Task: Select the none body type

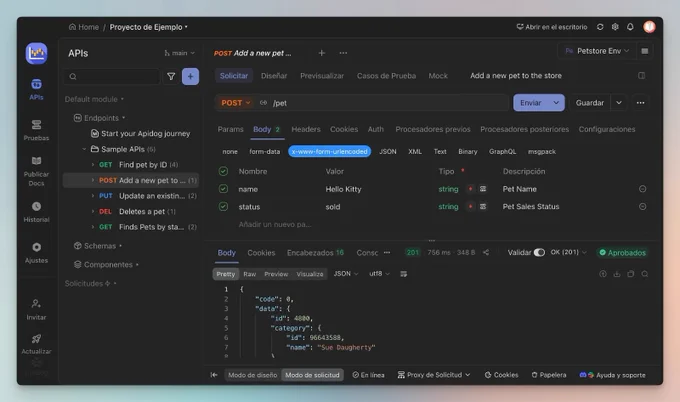Action: (230, 151)
